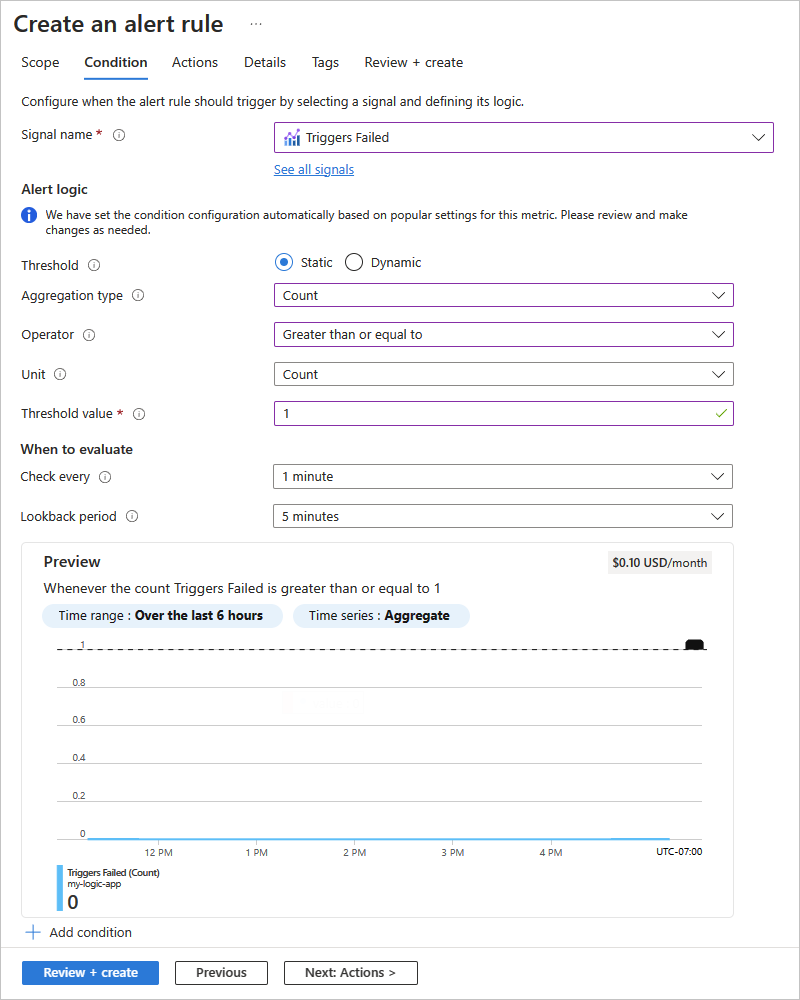Expand the Operator dropdown
800x1000 pixels.
503,335
